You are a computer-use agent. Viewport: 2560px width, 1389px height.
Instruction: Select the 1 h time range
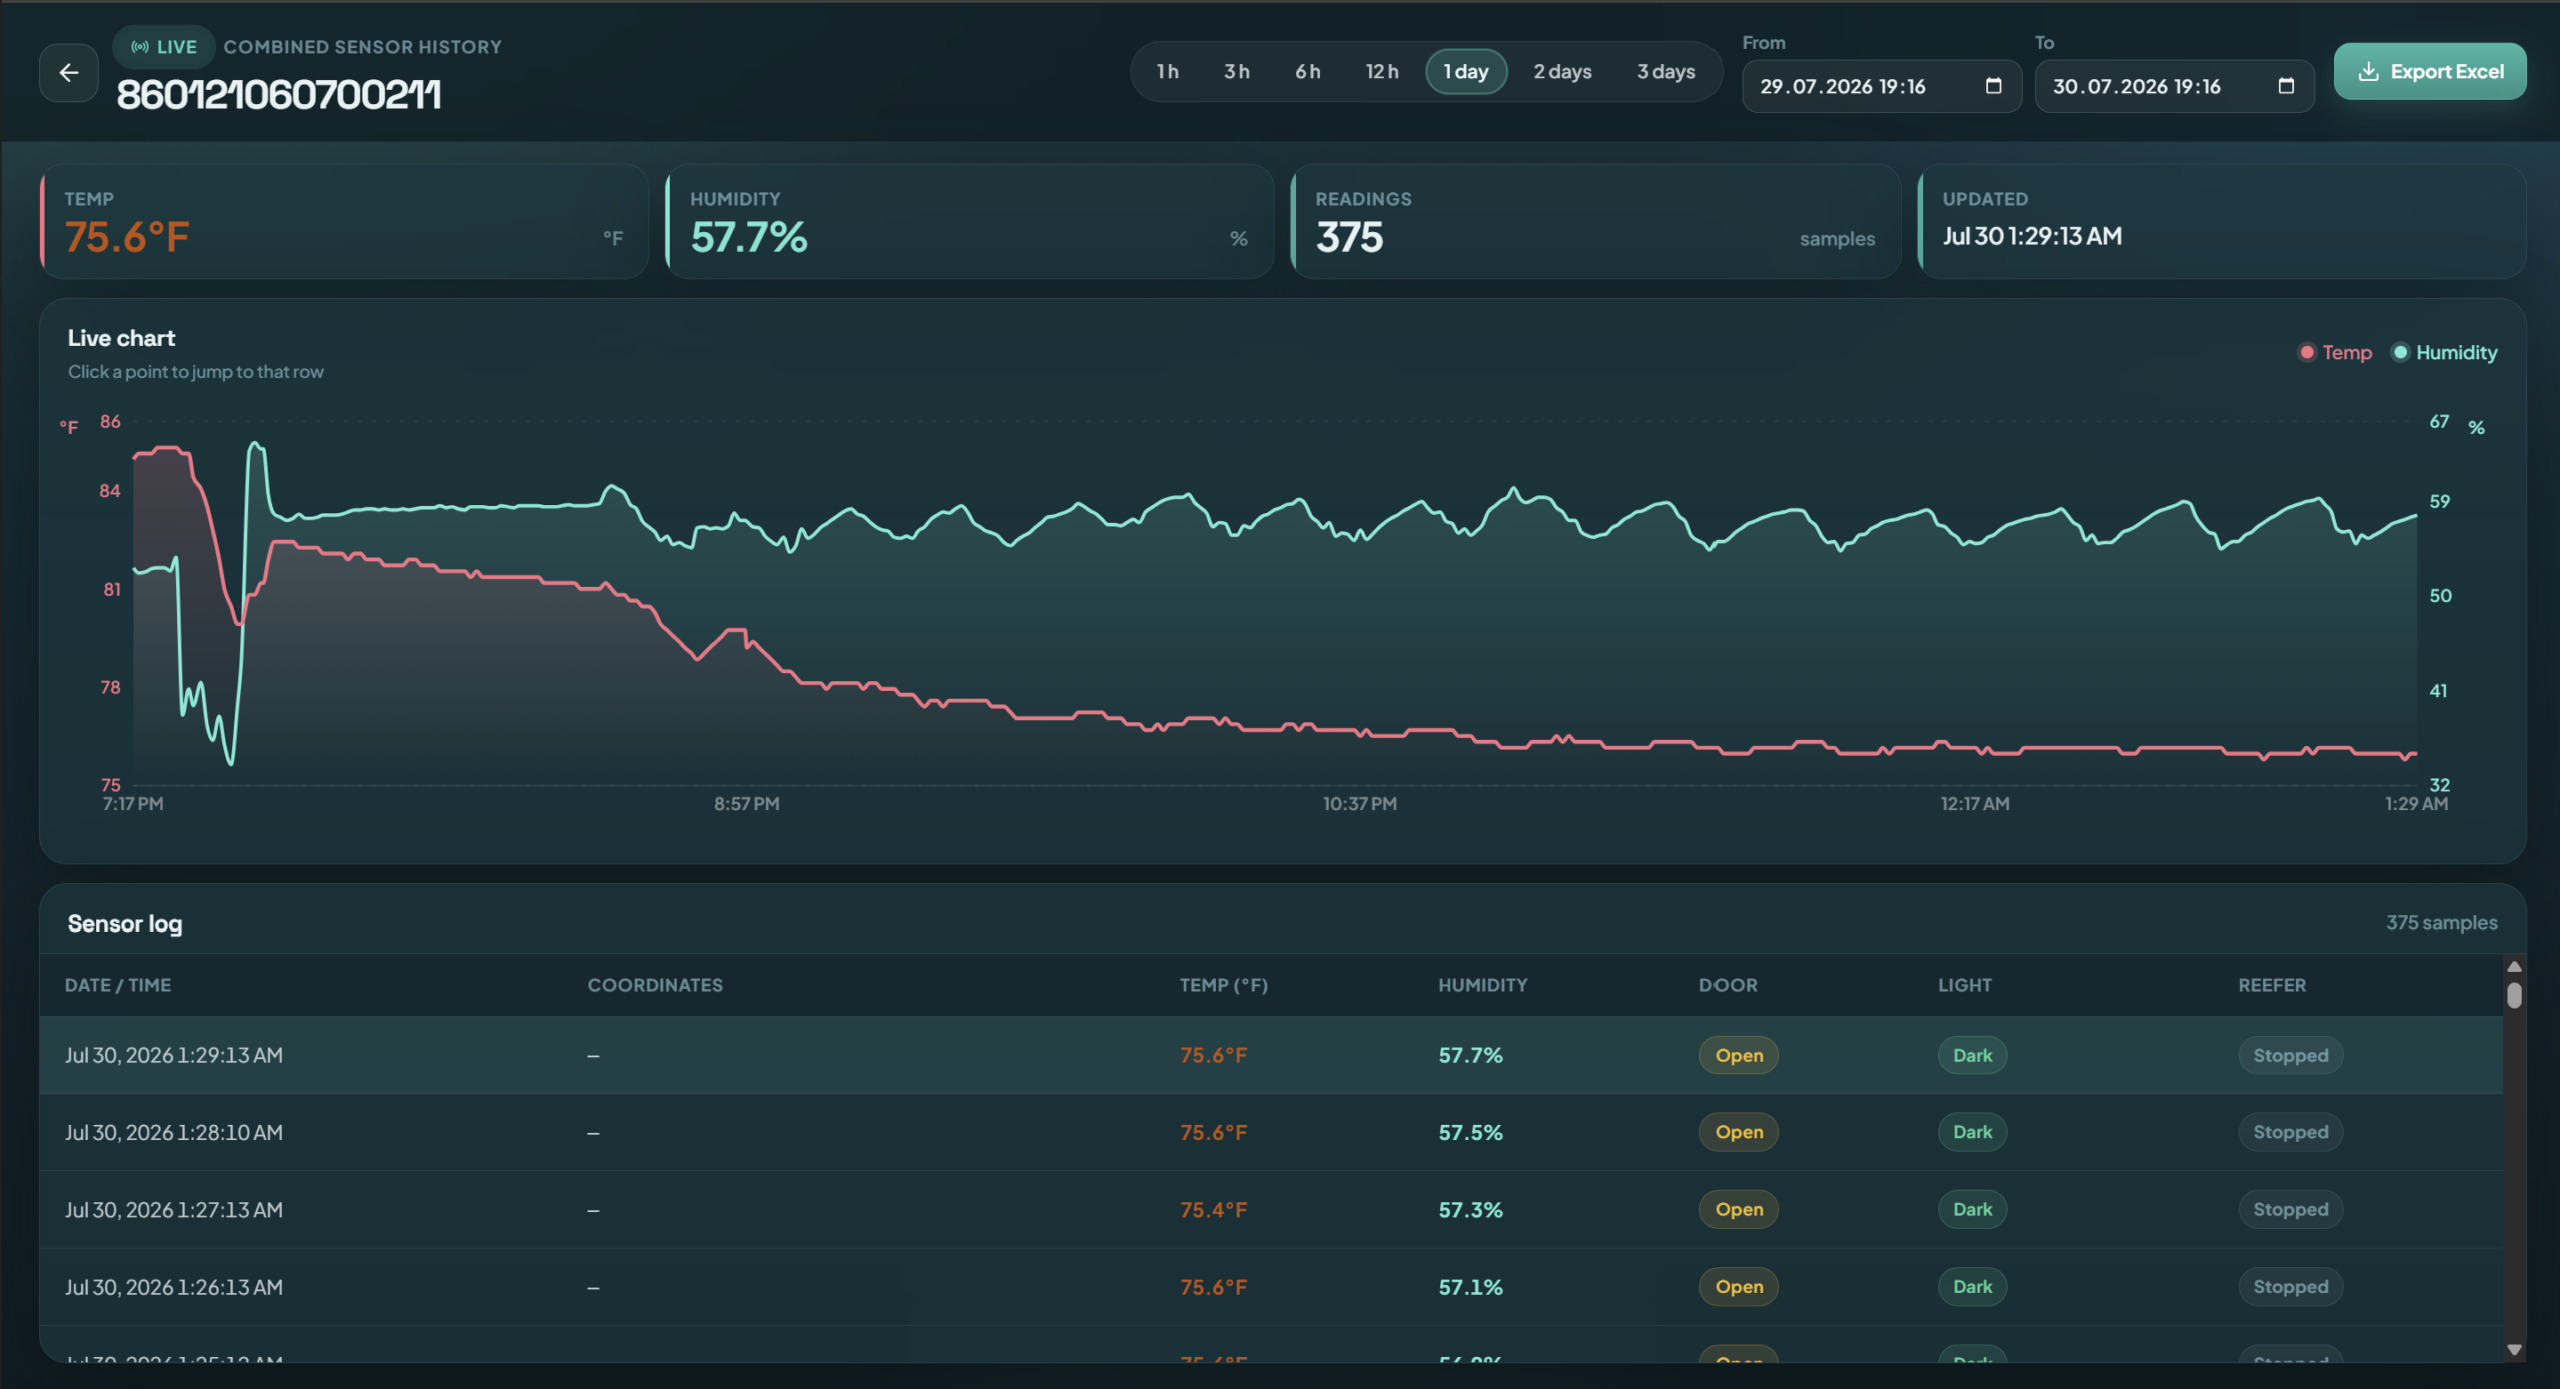click(1167, 72)
